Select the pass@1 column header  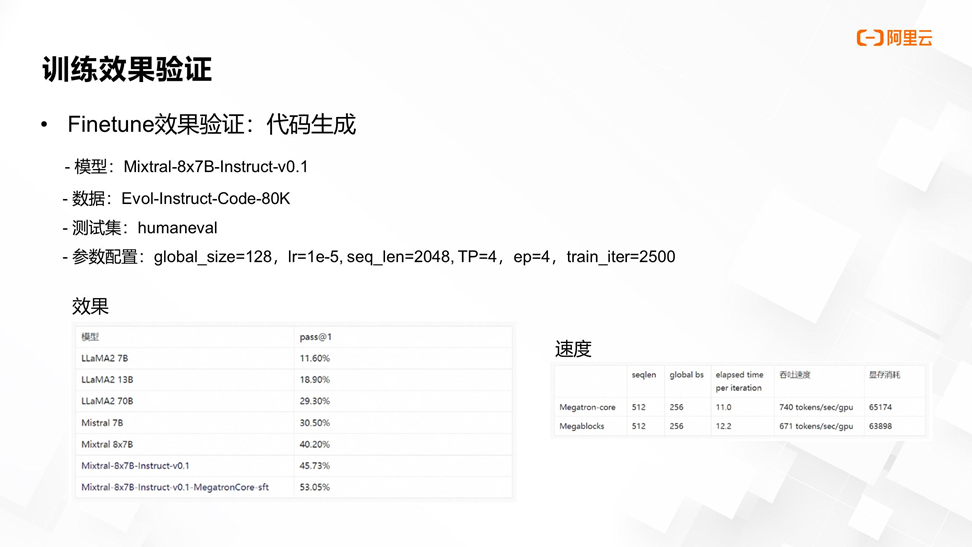pos(316,337)
